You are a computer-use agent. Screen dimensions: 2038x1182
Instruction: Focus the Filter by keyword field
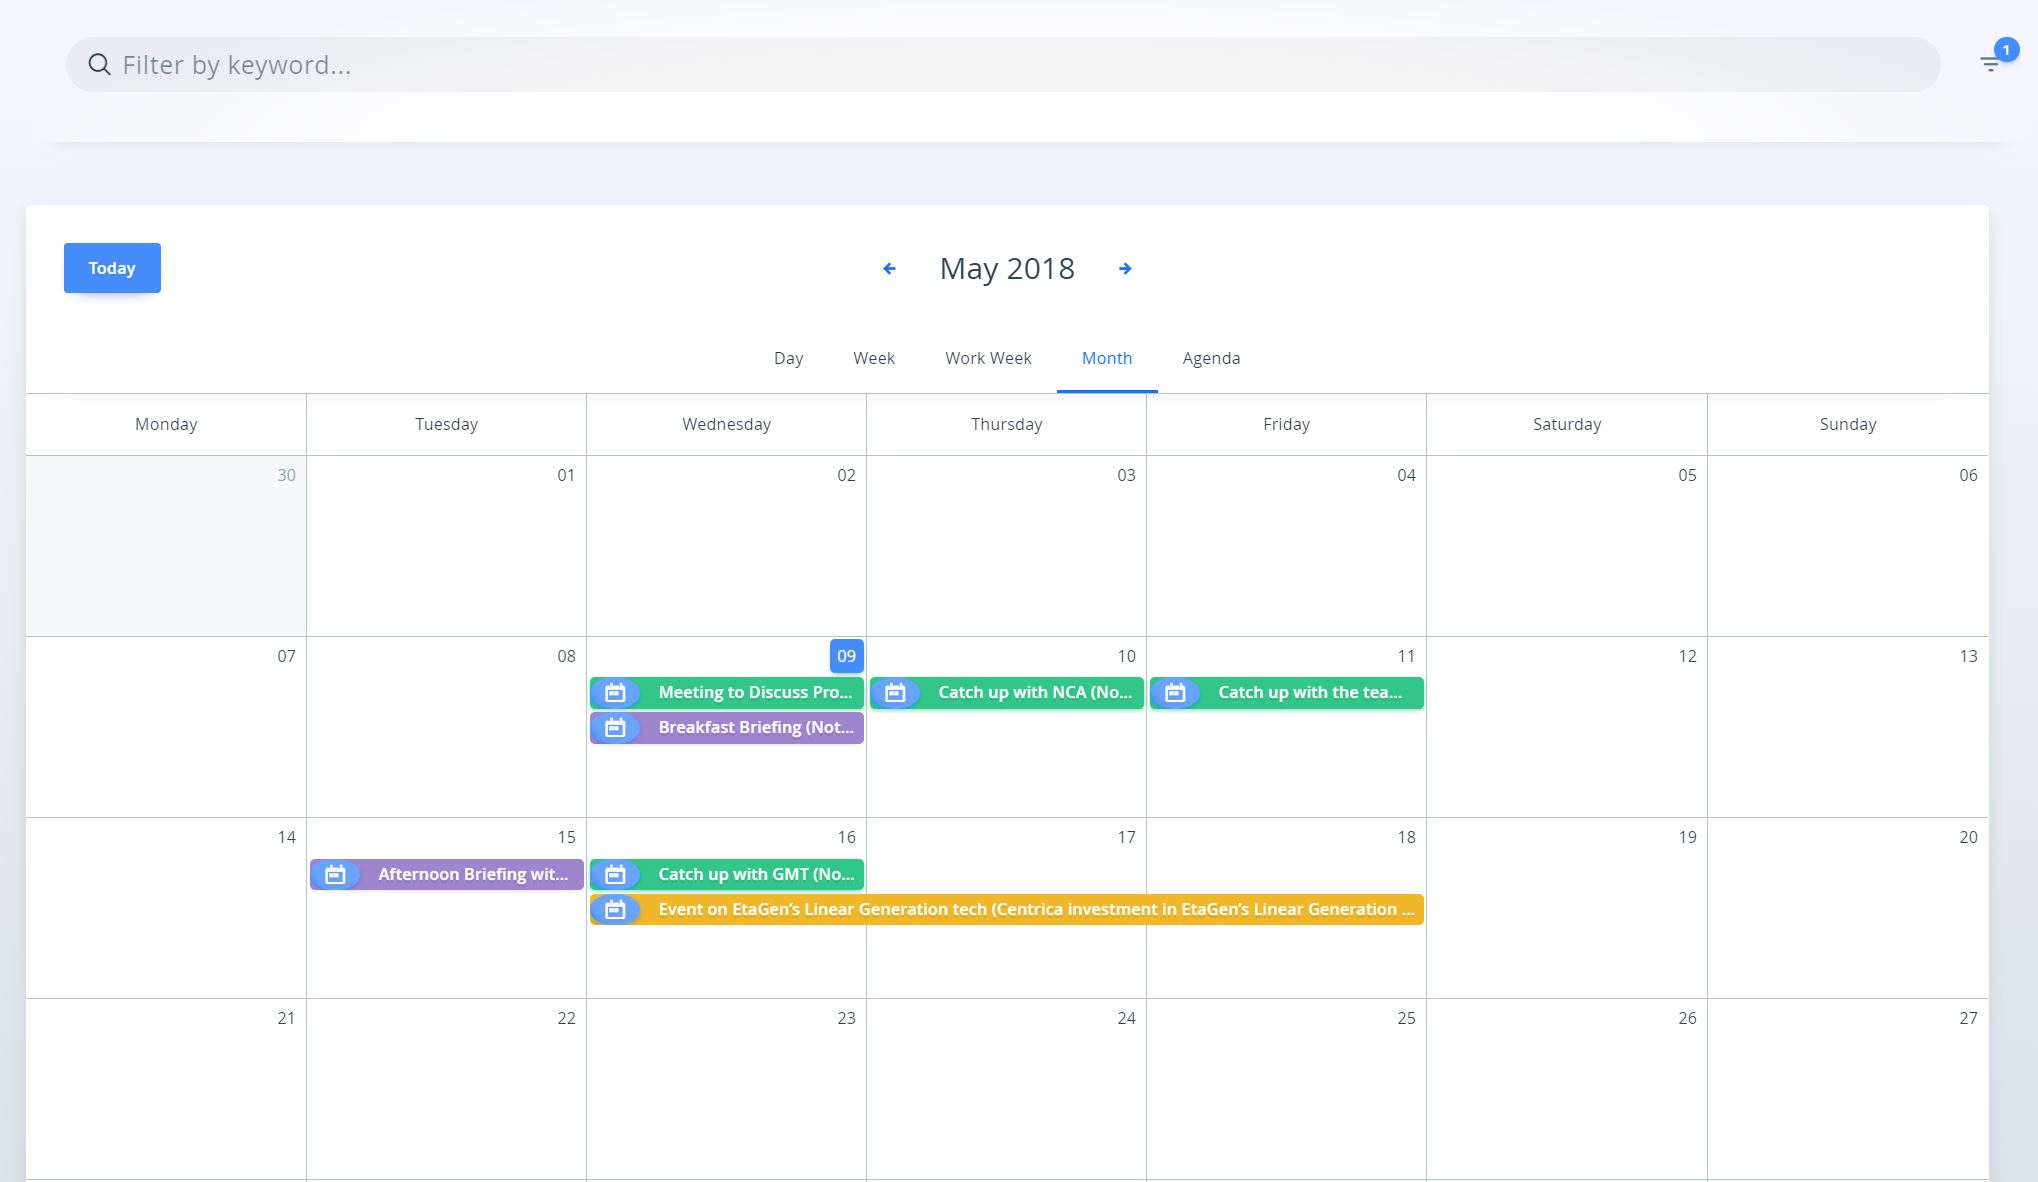point(1000,65)
